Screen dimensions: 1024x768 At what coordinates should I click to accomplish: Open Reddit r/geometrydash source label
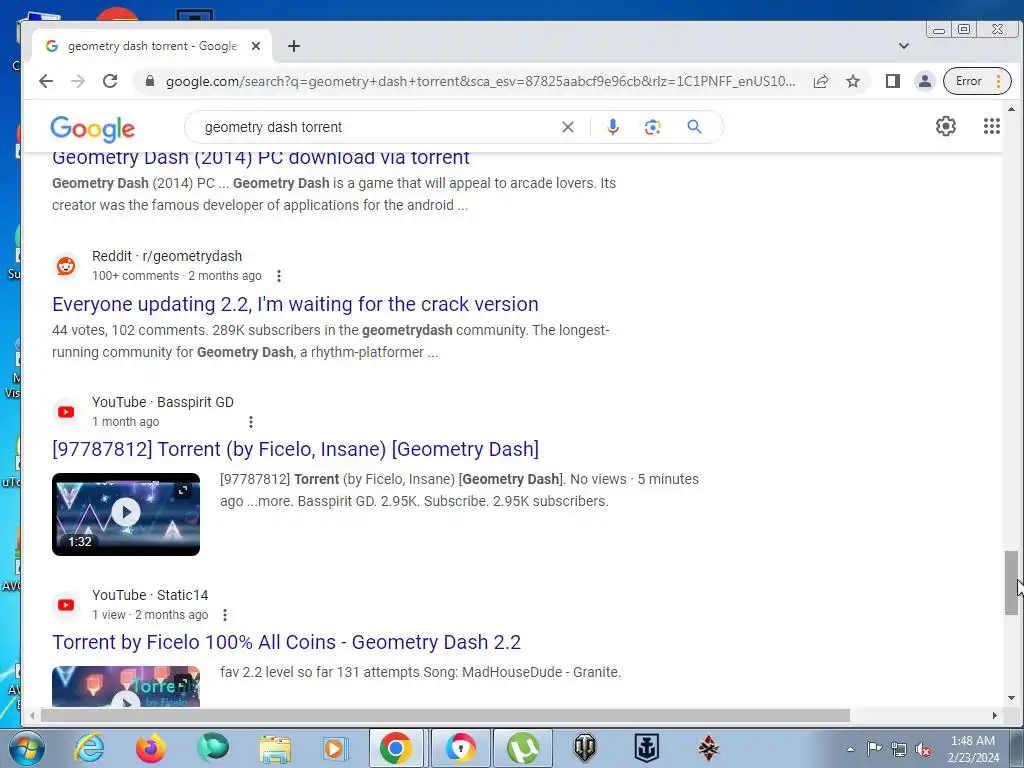pos(167,256)
